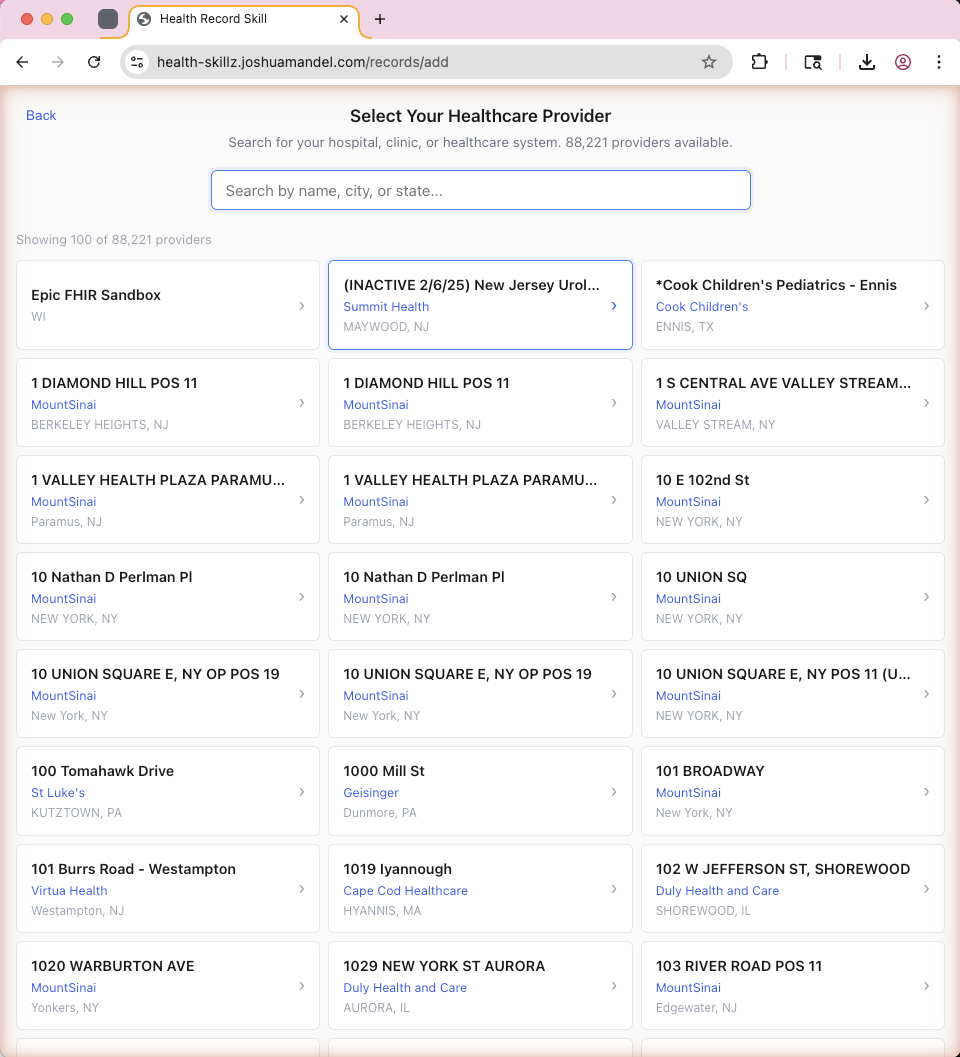Click the VALLEY STREAM, NY location text
The width and height of the screenshot is (960, 1057).
click(x=715, y=424)
